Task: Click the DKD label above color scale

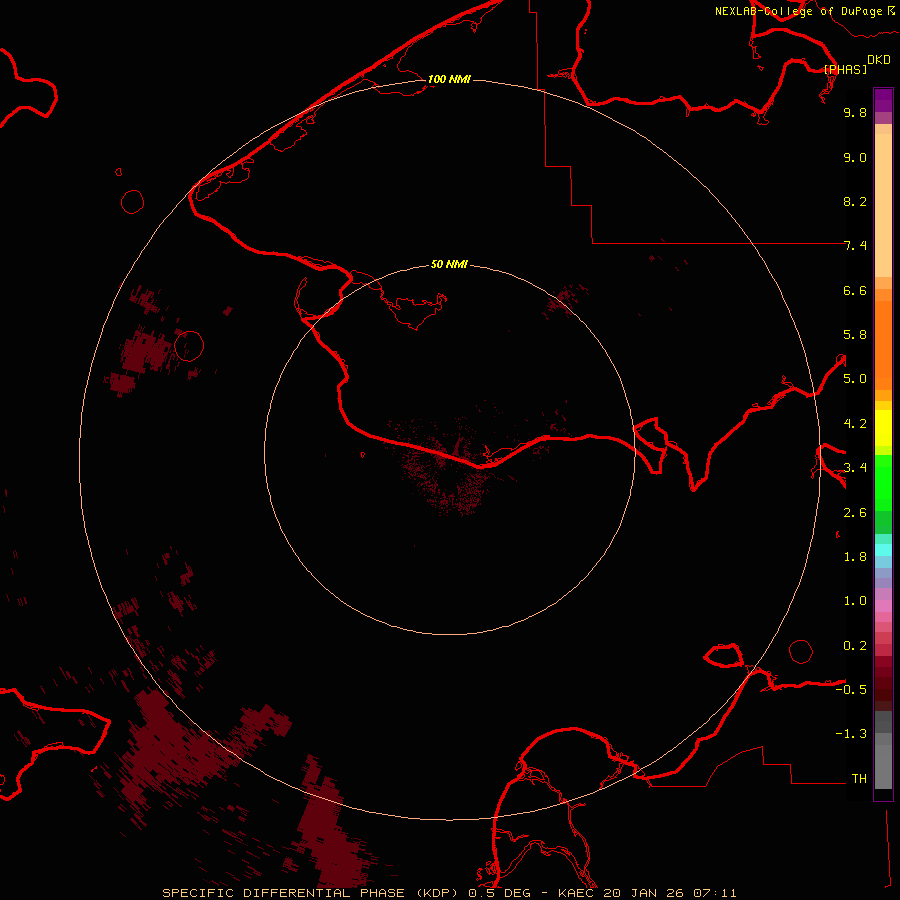Action: point(878,59)
